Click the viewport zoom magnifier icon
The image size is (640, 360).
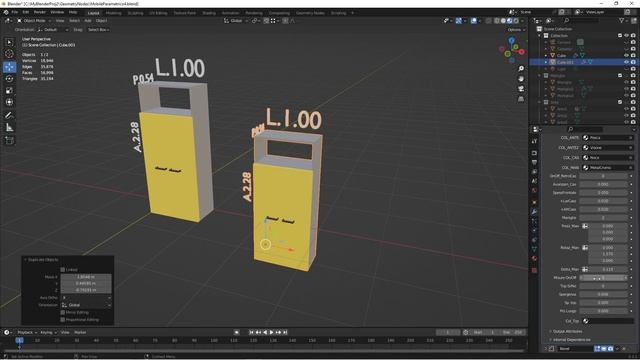[521, 69]
